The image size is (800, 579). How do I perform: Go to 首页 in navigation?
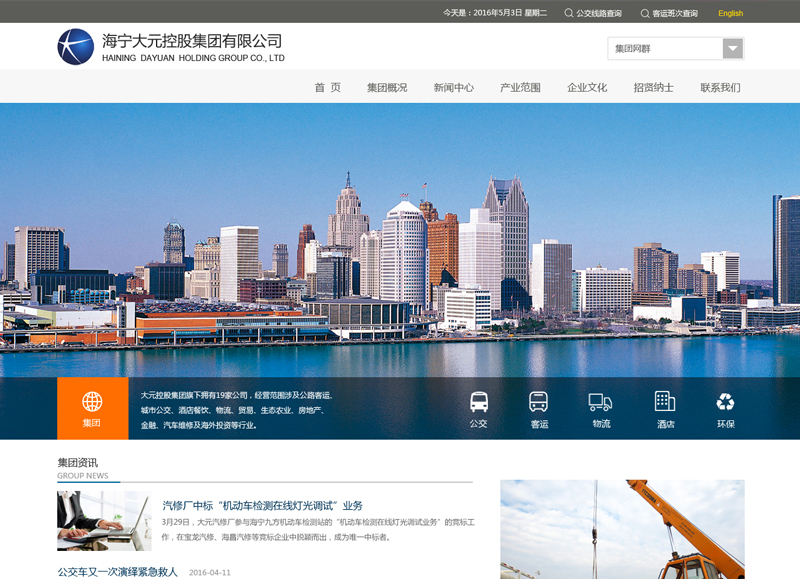pos(327,88)
